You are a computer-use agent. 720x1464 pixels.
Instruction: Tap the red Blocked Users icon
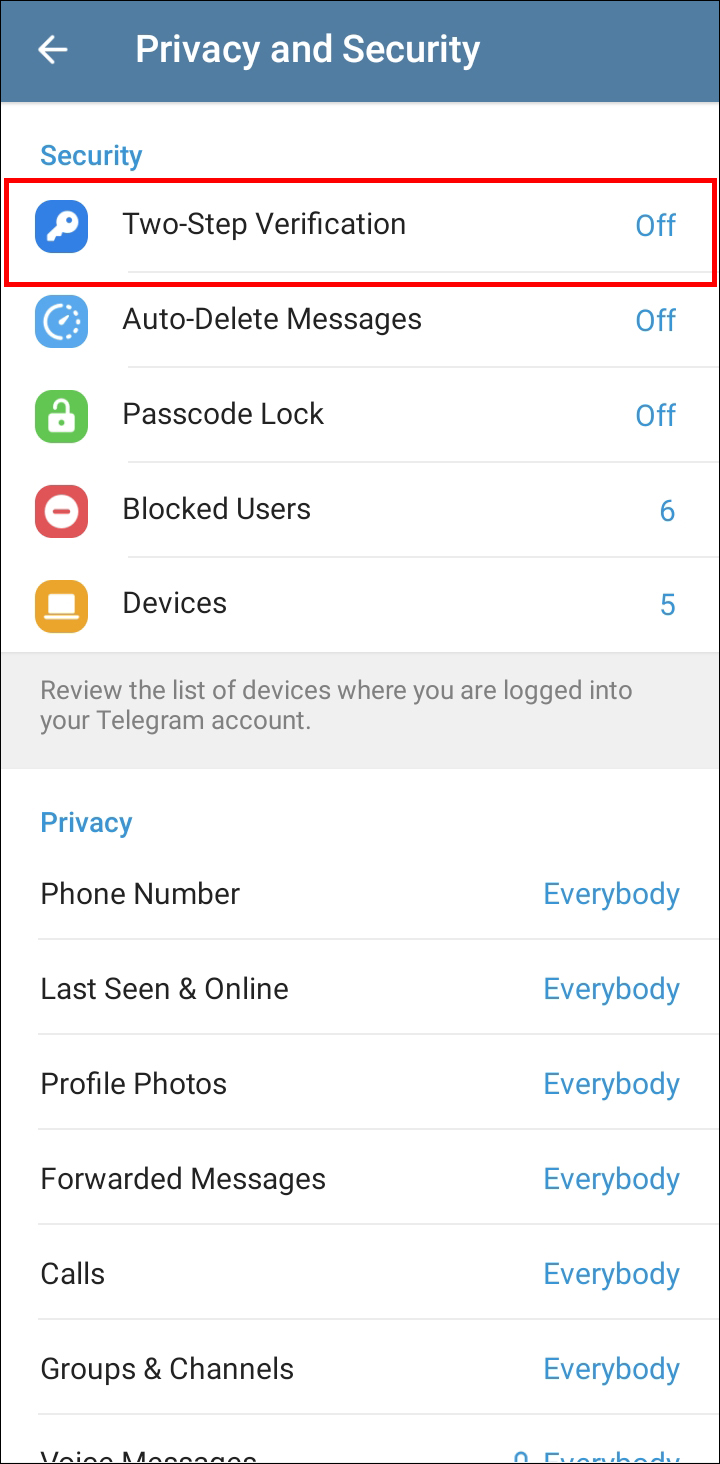pyautogui.click(x=62, y=510)
